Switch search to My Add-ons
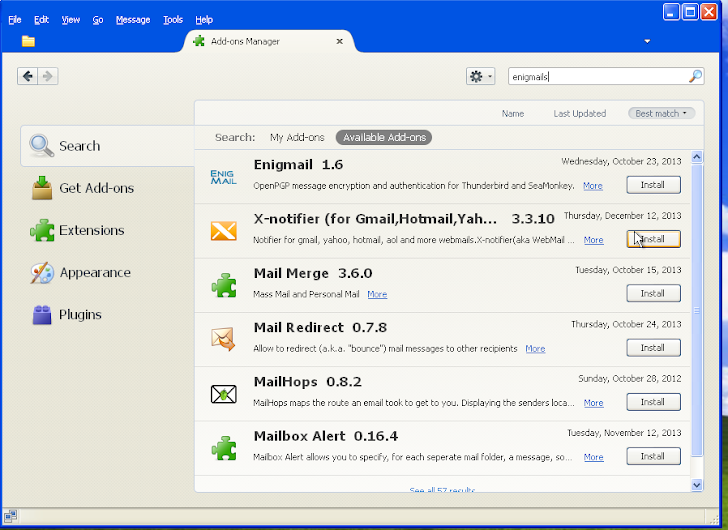This screenshot has height=530, width=728. point(297,137)
